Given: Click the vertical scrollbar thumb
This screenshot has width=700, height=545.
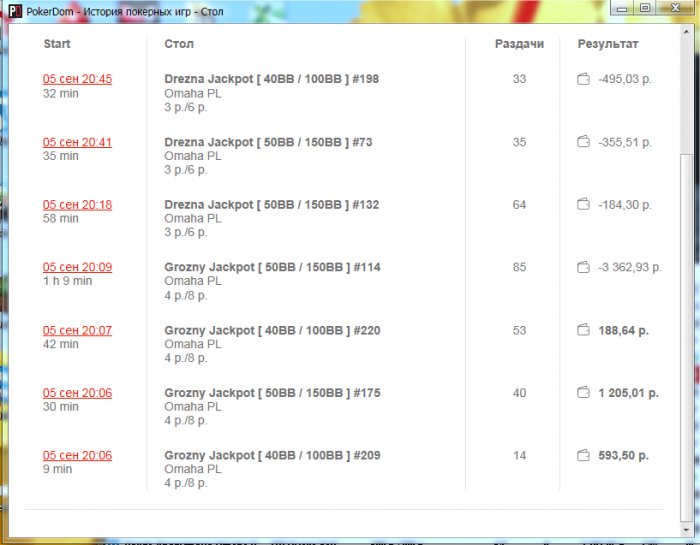Looking at the screenshot, I should click(x=686, y=338).
